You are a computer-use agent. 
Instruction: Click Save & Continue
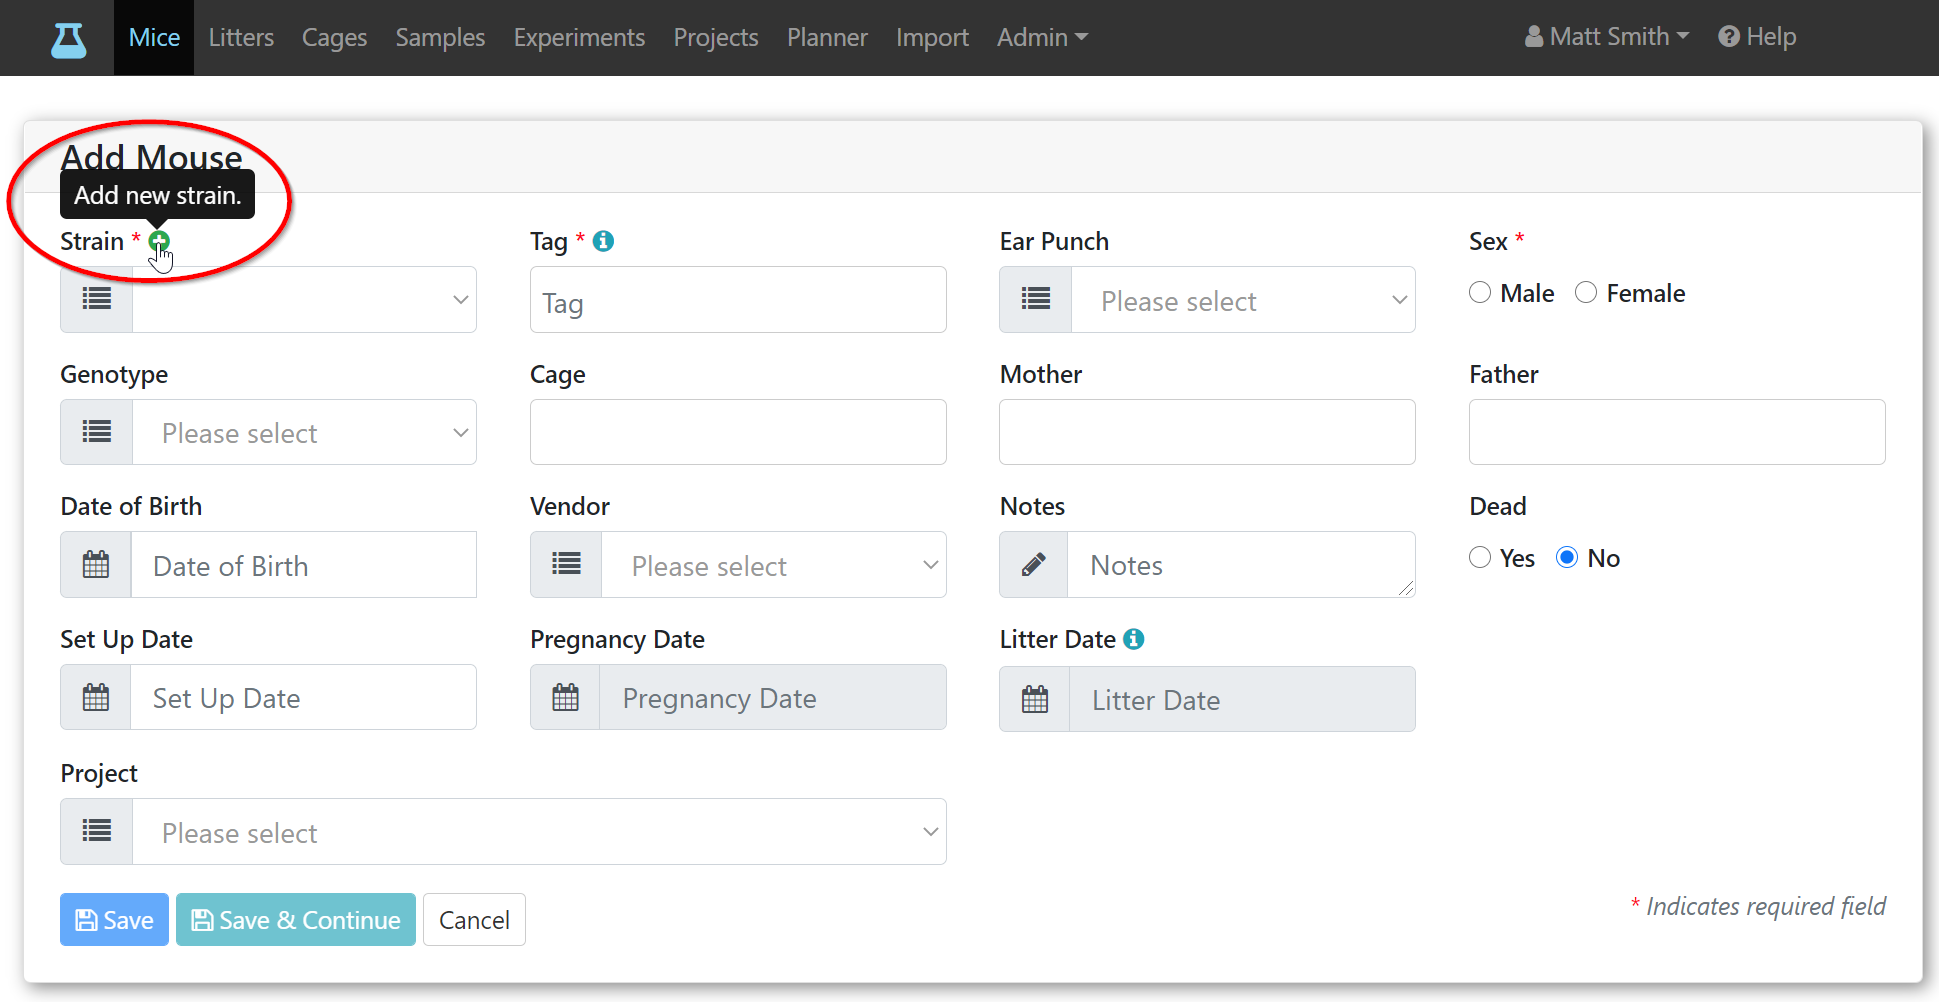click(296, 919)
